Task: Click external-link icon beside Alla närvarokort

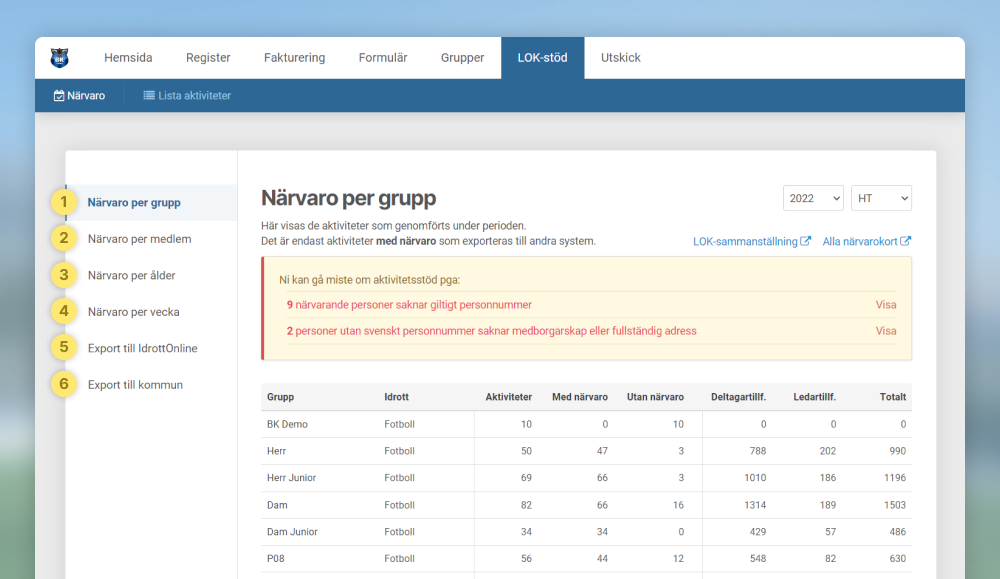Action: [906, 241]
